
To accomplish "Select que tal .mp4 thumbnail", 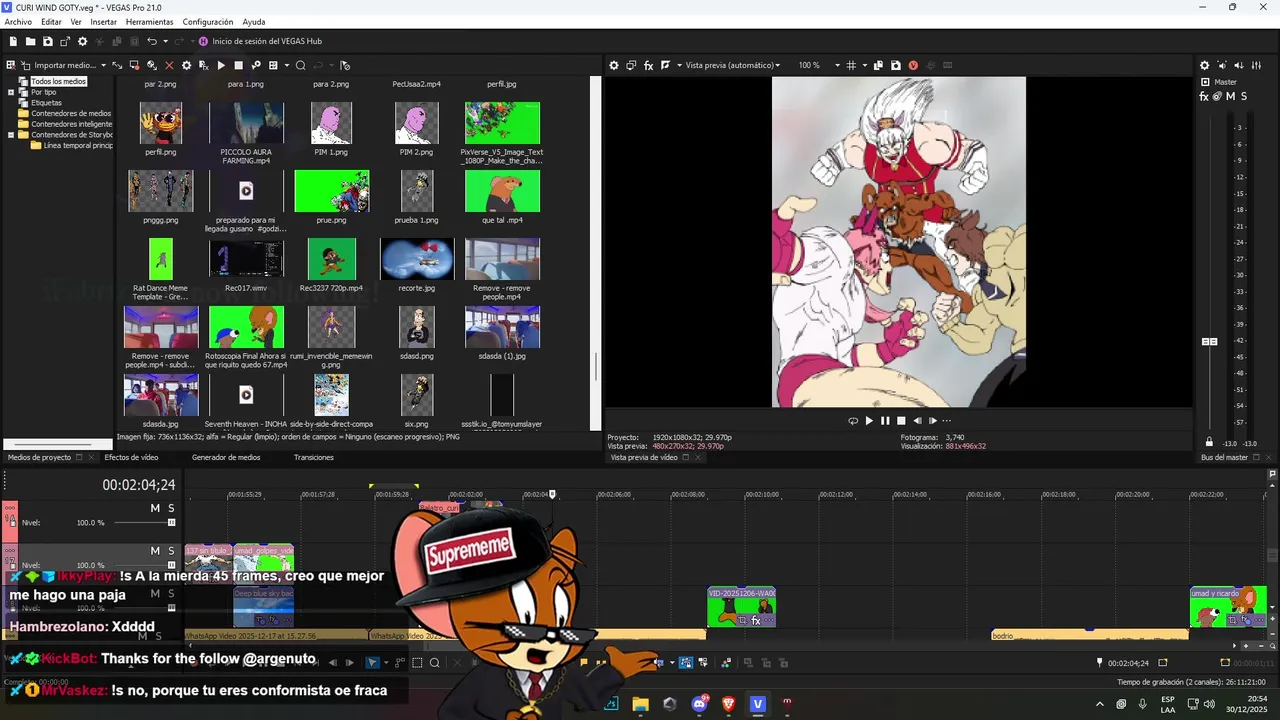I will click(x=502, y=191).
